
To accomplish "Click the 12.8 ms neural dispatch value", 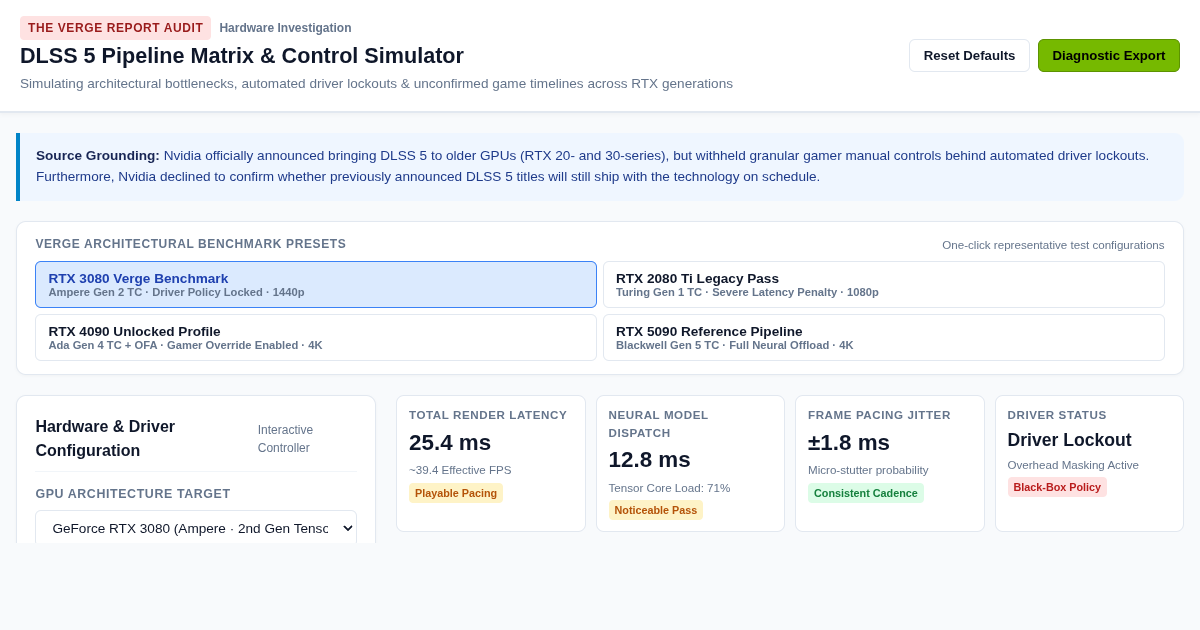I will [650, 460].
